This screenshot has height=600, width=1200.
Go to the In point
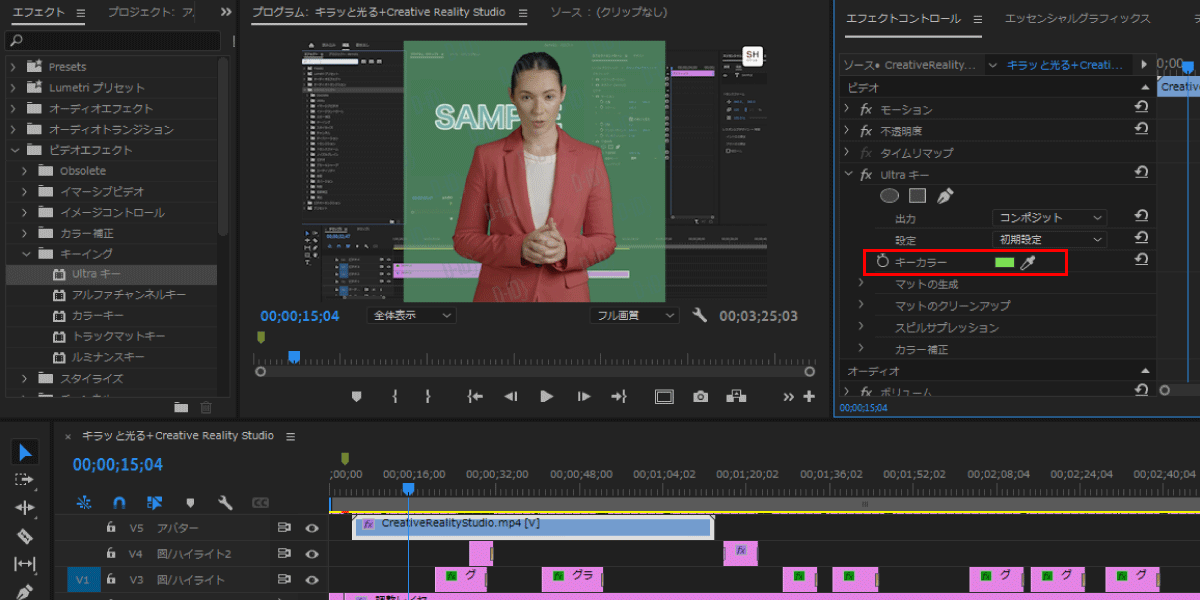coord(476,397)
